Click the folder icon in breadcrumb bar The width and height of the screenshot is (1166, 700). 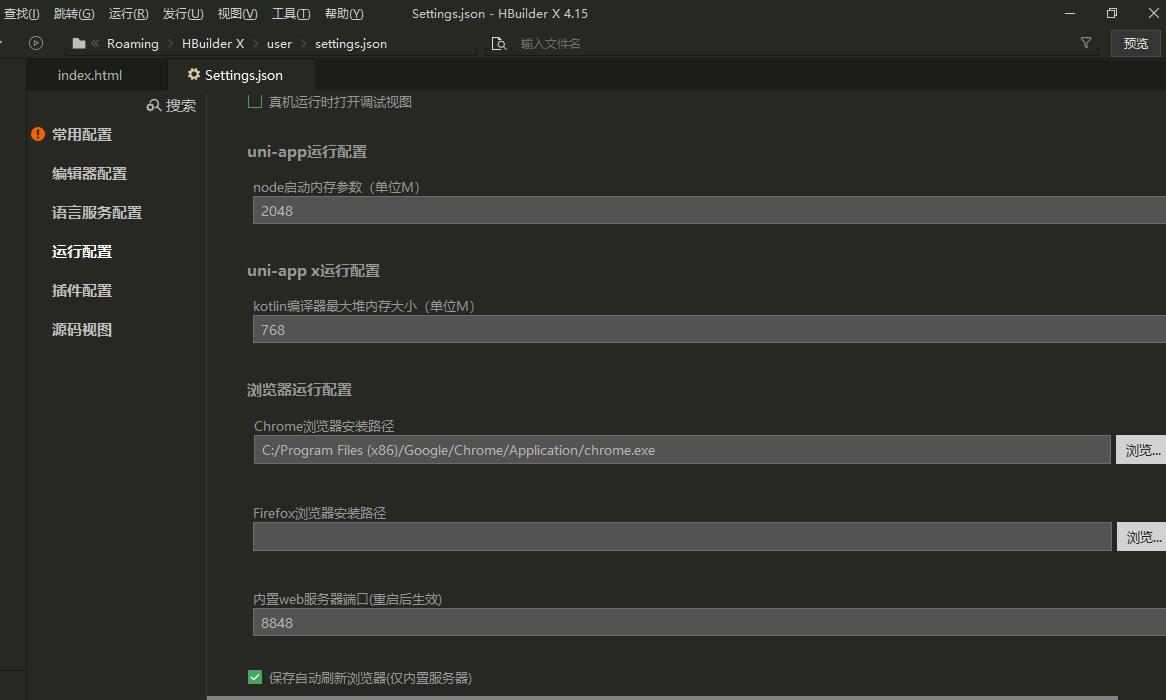click(x=79, y=43)
